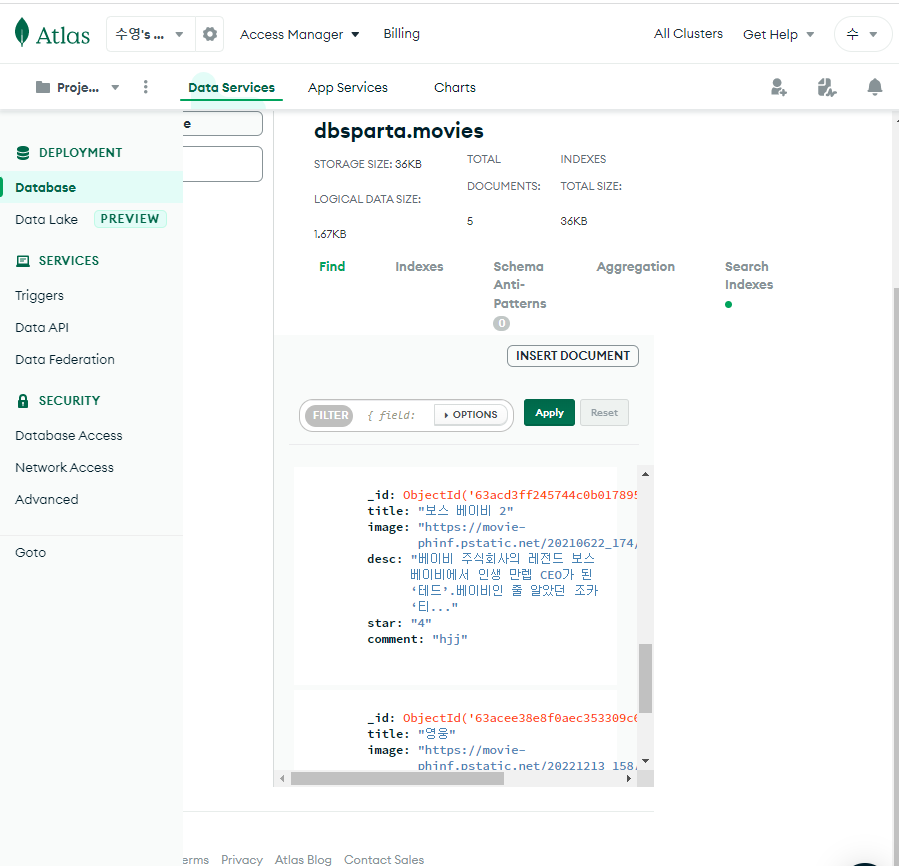
Task: Click the star value "4"
Action: (x=421, y=623)
